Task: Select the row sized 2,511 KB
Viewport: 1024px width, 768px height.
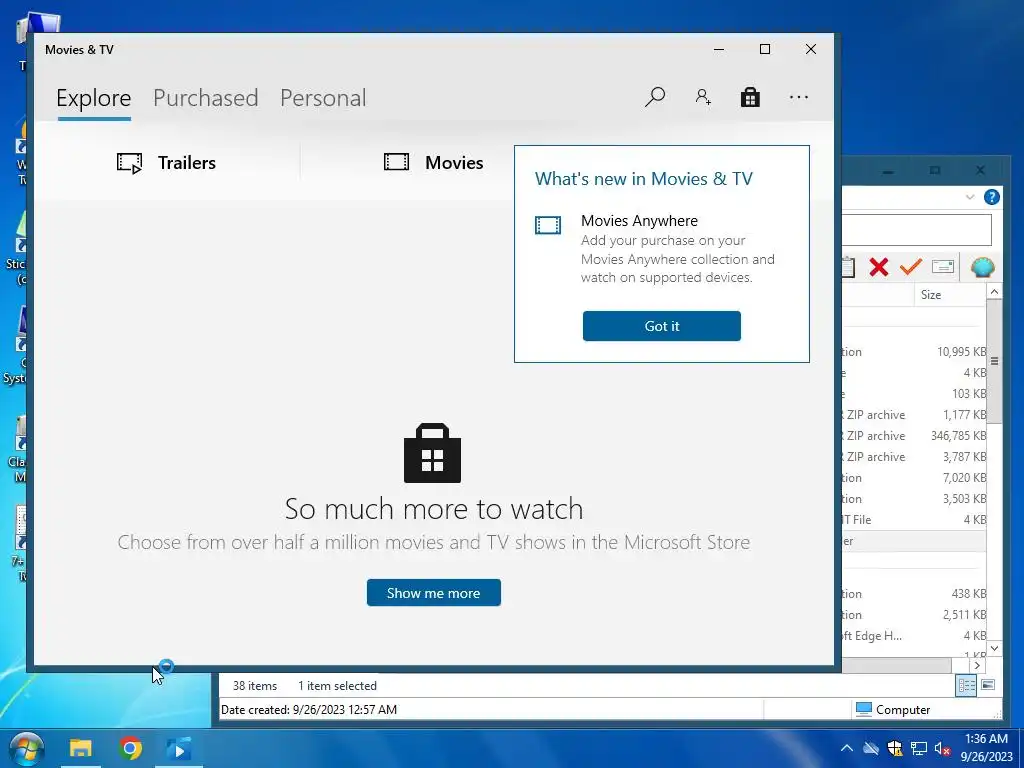Action: pyautogui.click(x=914, y=615)
